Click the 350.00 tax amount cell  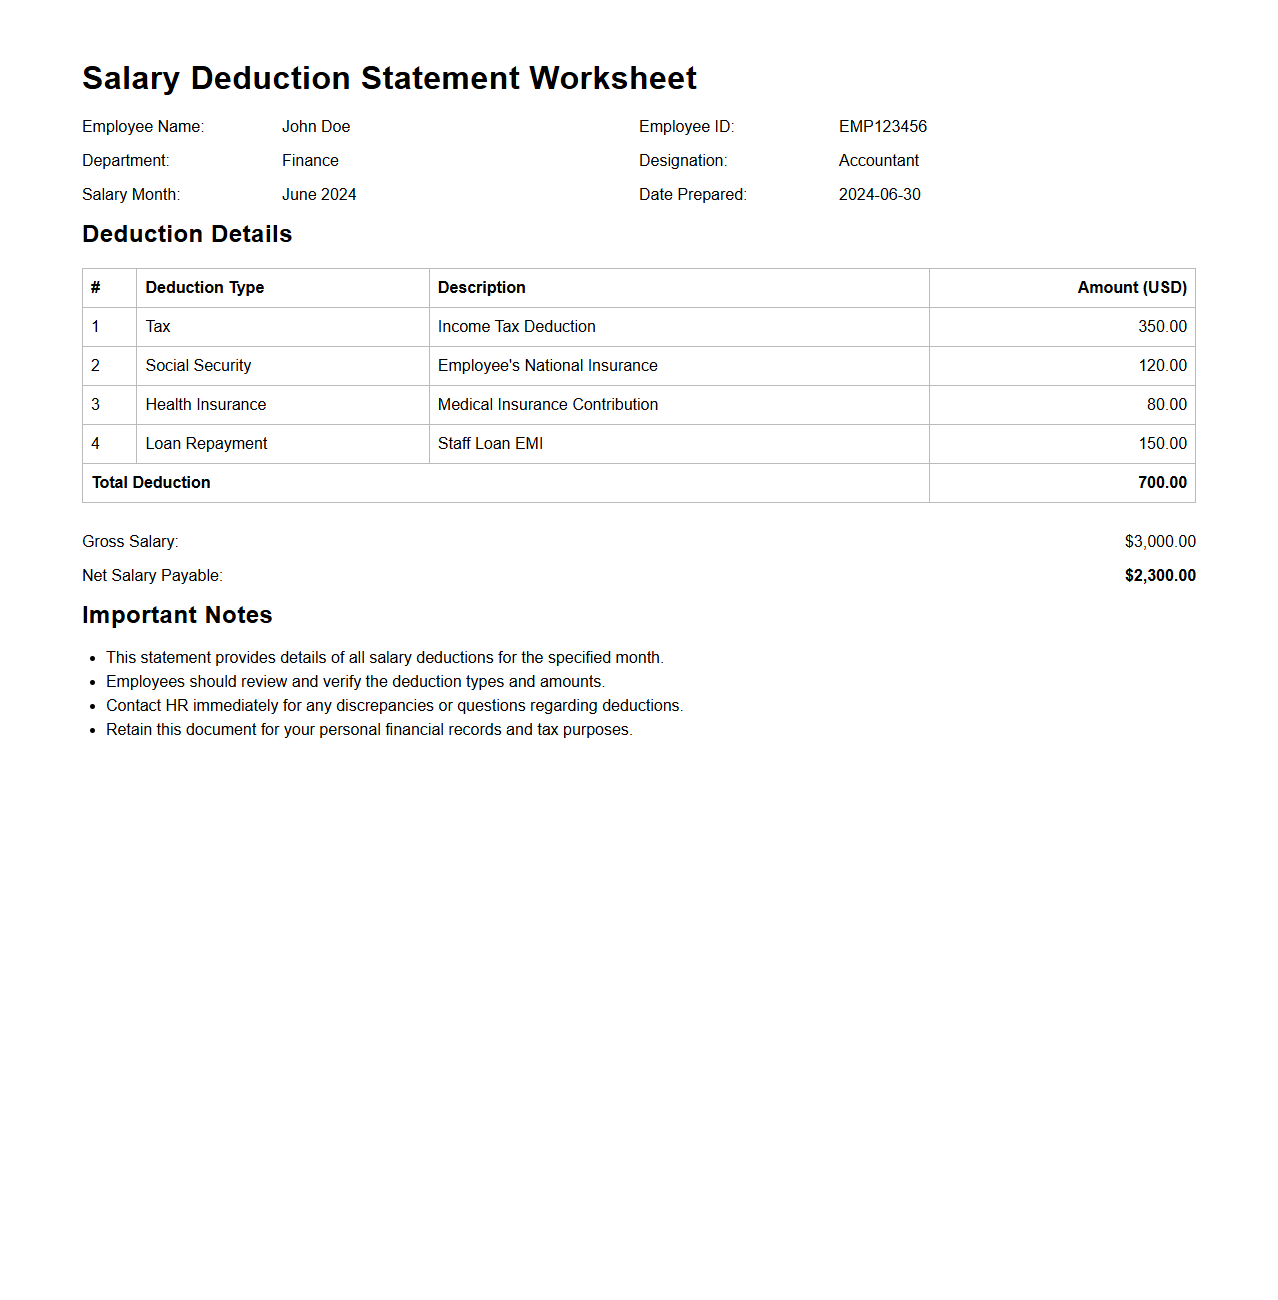coord(1162,327)
